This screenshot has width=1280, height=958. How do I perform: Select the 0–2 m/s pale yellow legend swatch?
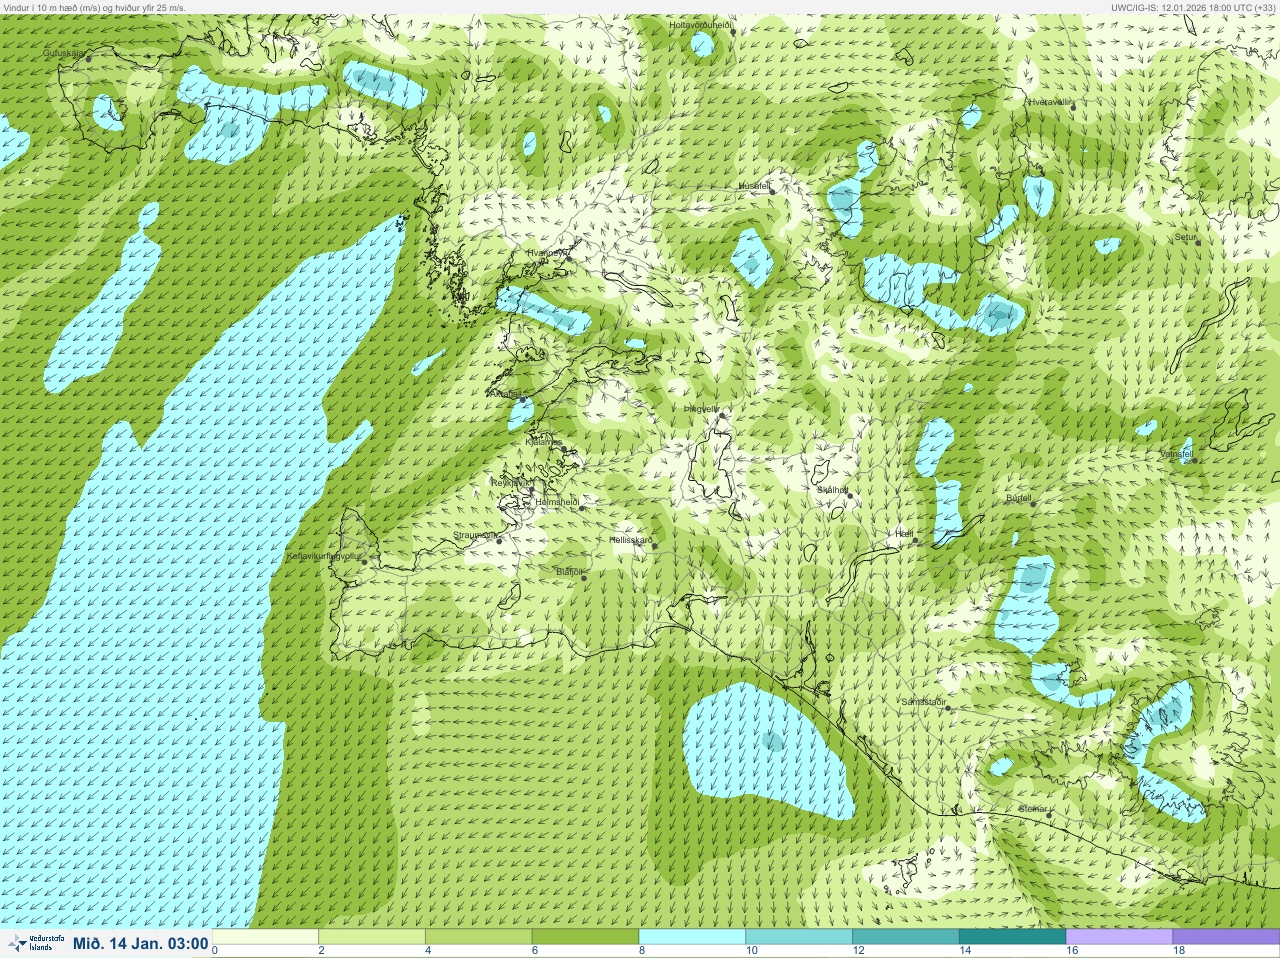(x=265, y=937)
